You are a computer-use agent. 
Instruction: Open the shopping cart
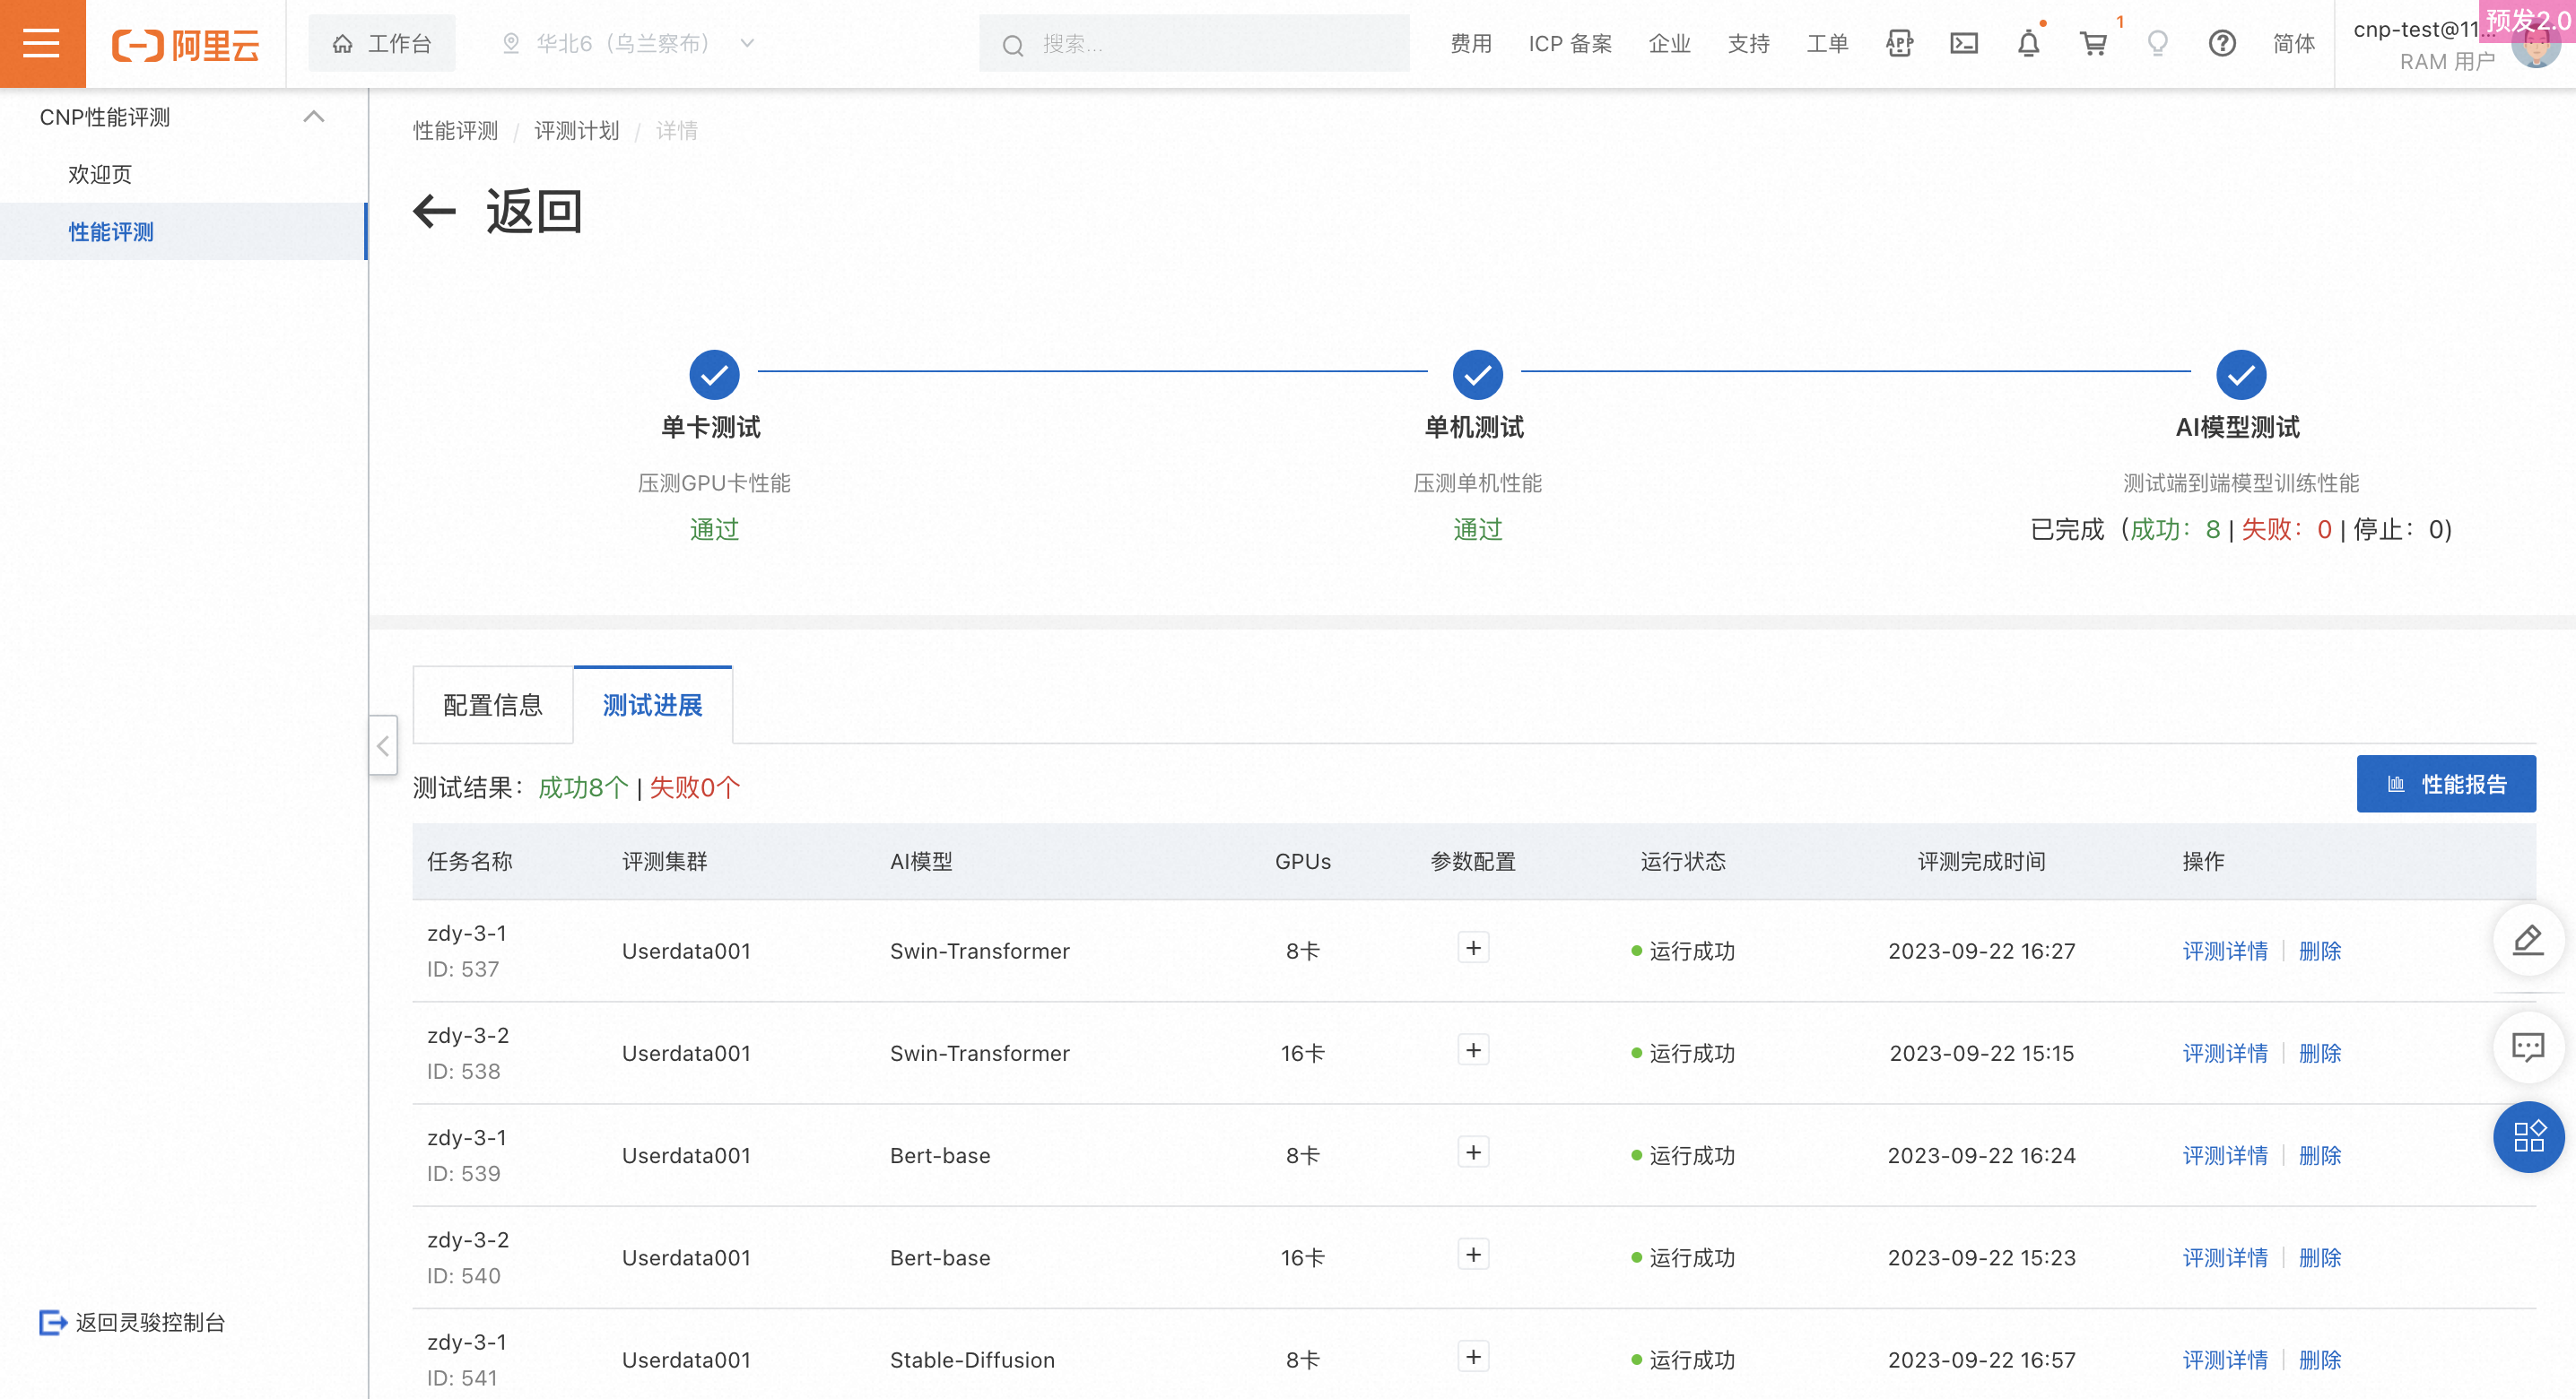point(2093,43)
